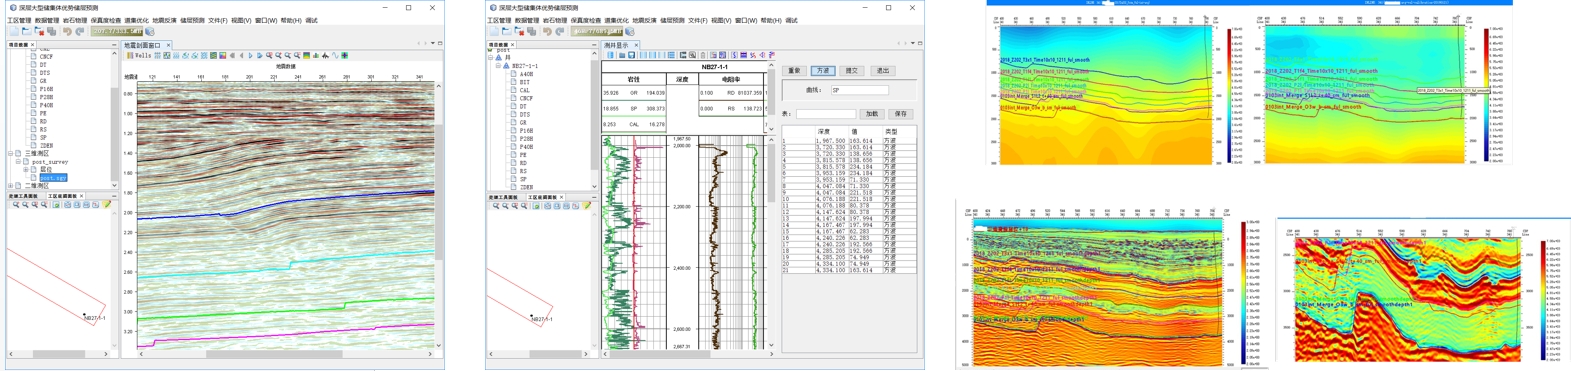The image size is (1571, 371).
Task: Click the 保存 save button
Action: [x=901, y=114]
